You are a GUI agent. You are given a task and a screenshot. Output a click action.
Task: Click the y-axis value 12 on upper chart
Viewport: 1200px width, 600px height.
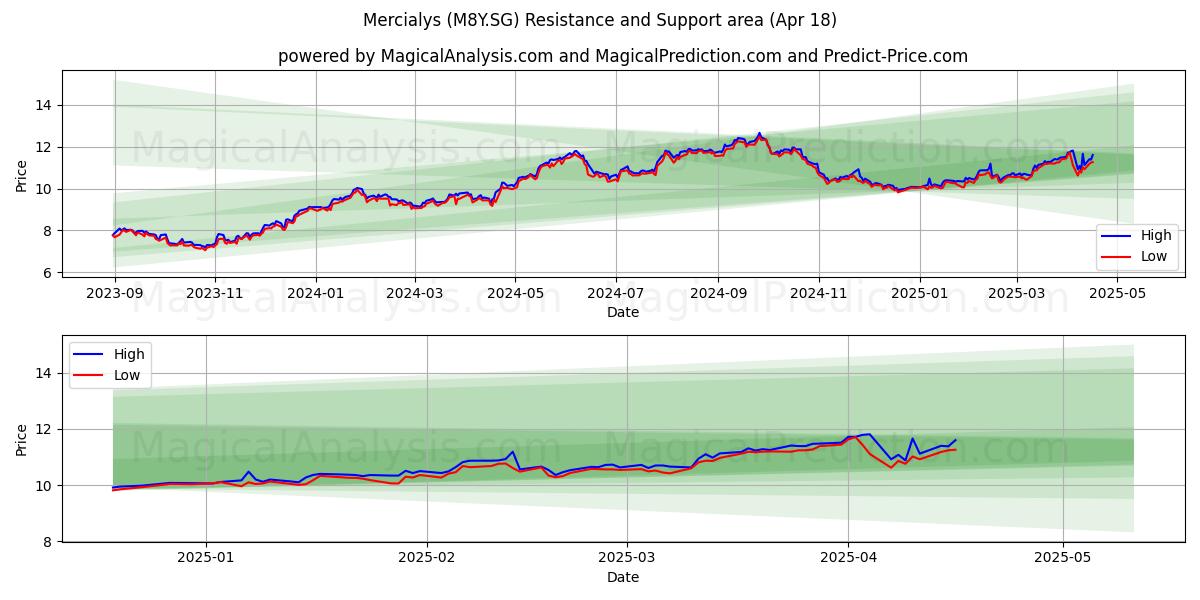pyautogui.click(x=45, y=147)
